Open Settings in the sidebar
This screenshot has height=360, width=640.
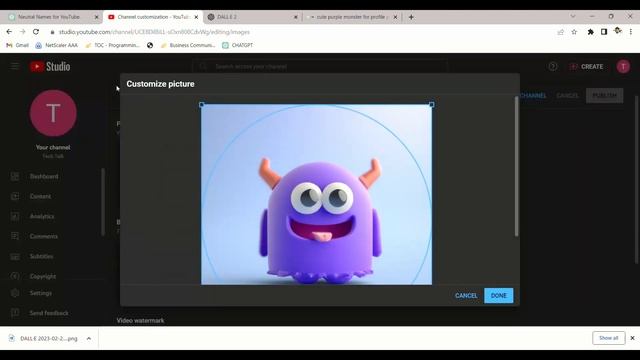click(41, 293)
